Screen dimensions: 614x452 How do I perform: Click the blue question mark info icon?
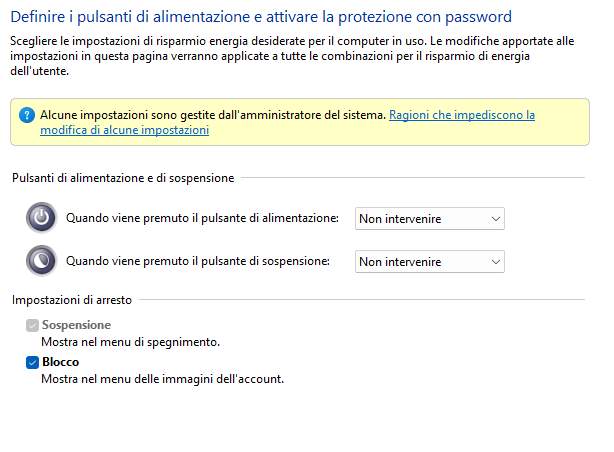point(27,115)
